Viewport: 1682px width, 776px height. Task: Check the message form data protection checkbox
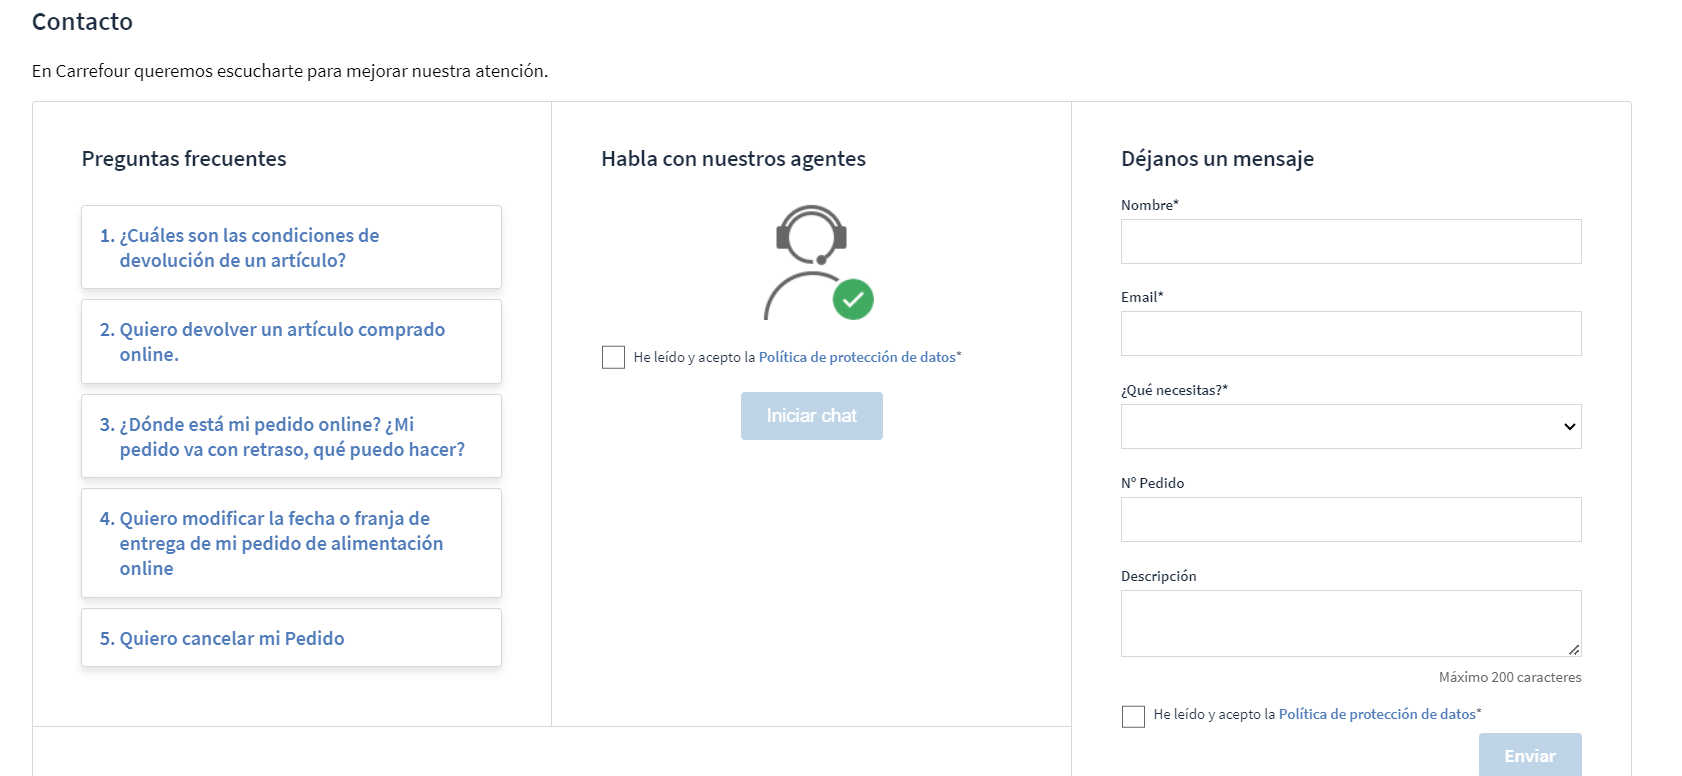(x=1133, y=715)
